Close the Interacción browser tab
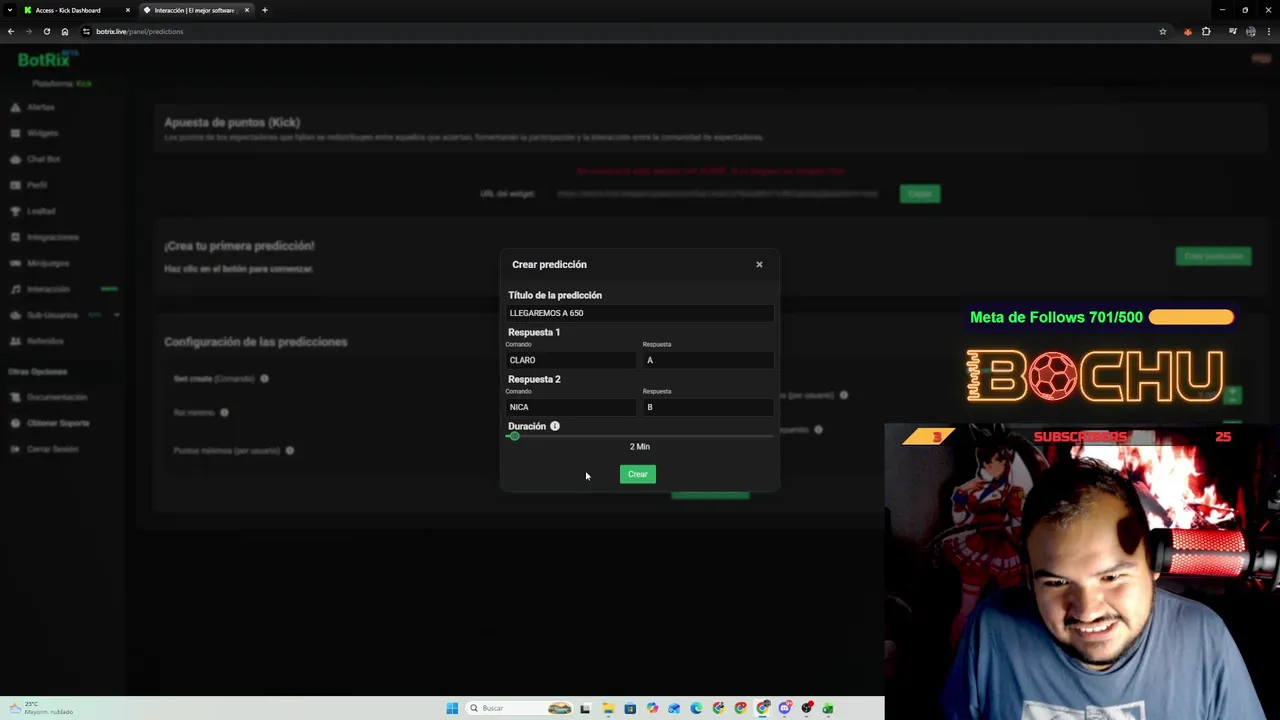Screen dimensions: 1280x720 pyautogui.click(x=249, y=10)
